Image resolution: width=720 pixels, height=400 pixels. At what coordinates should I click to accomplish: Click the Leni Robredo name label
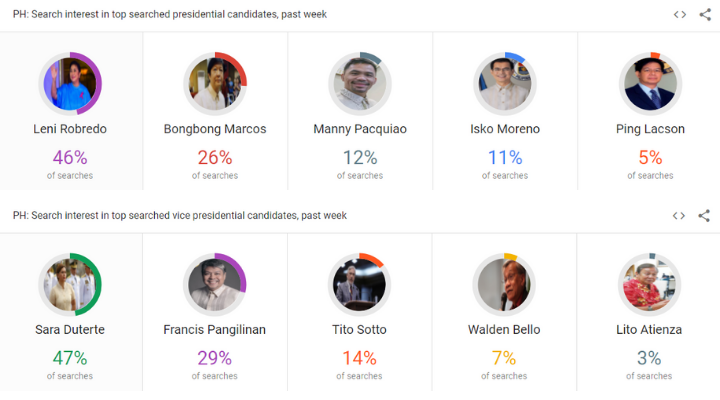pyautogui.click(x=70, y=129)
